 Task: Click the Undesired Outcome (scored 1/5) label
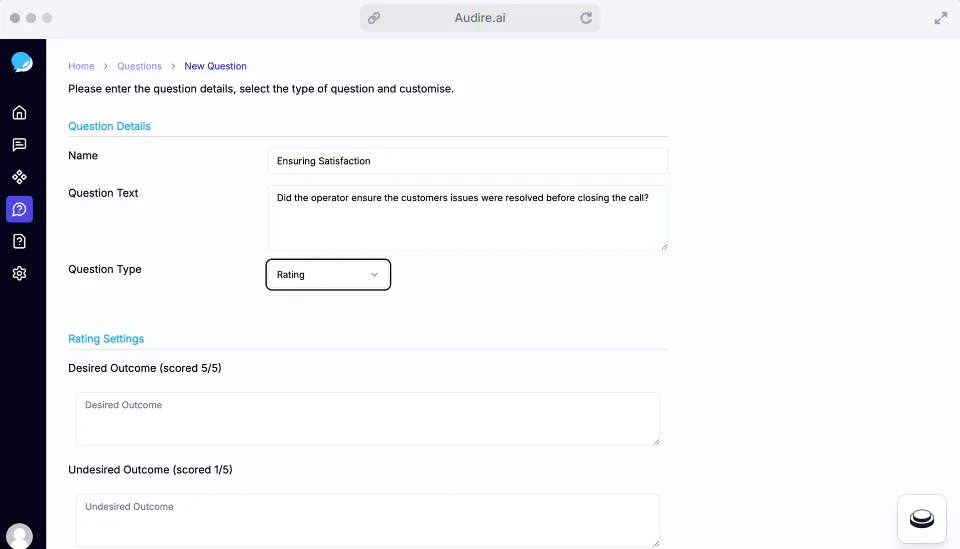[150, 469]
